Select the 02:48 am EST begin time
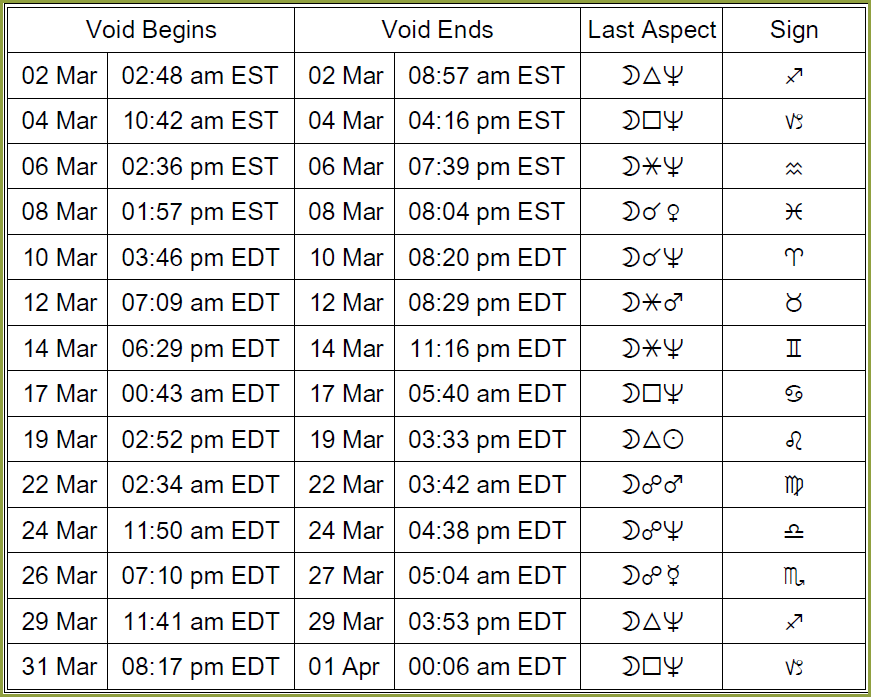The width and height of the screenshot is (871, 697). pyautogui.click(x=200, y=76)
